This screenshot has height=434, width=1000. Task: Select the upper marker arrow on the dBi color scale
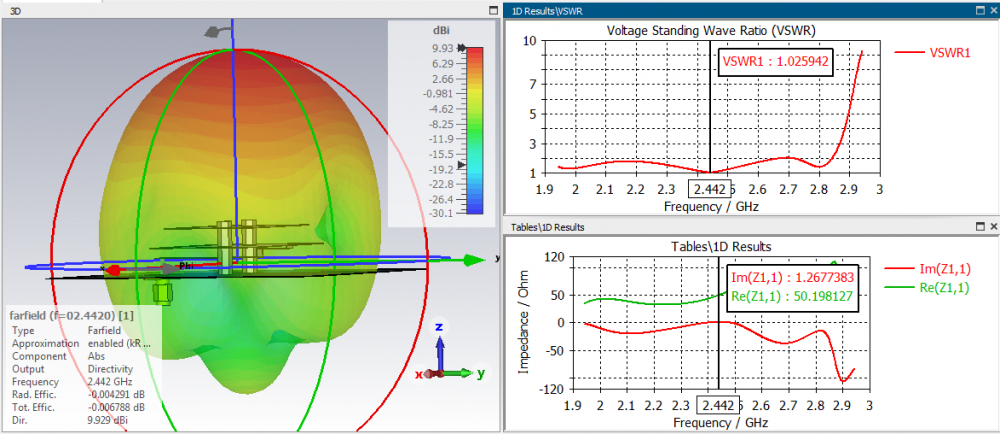coord(462,48)
